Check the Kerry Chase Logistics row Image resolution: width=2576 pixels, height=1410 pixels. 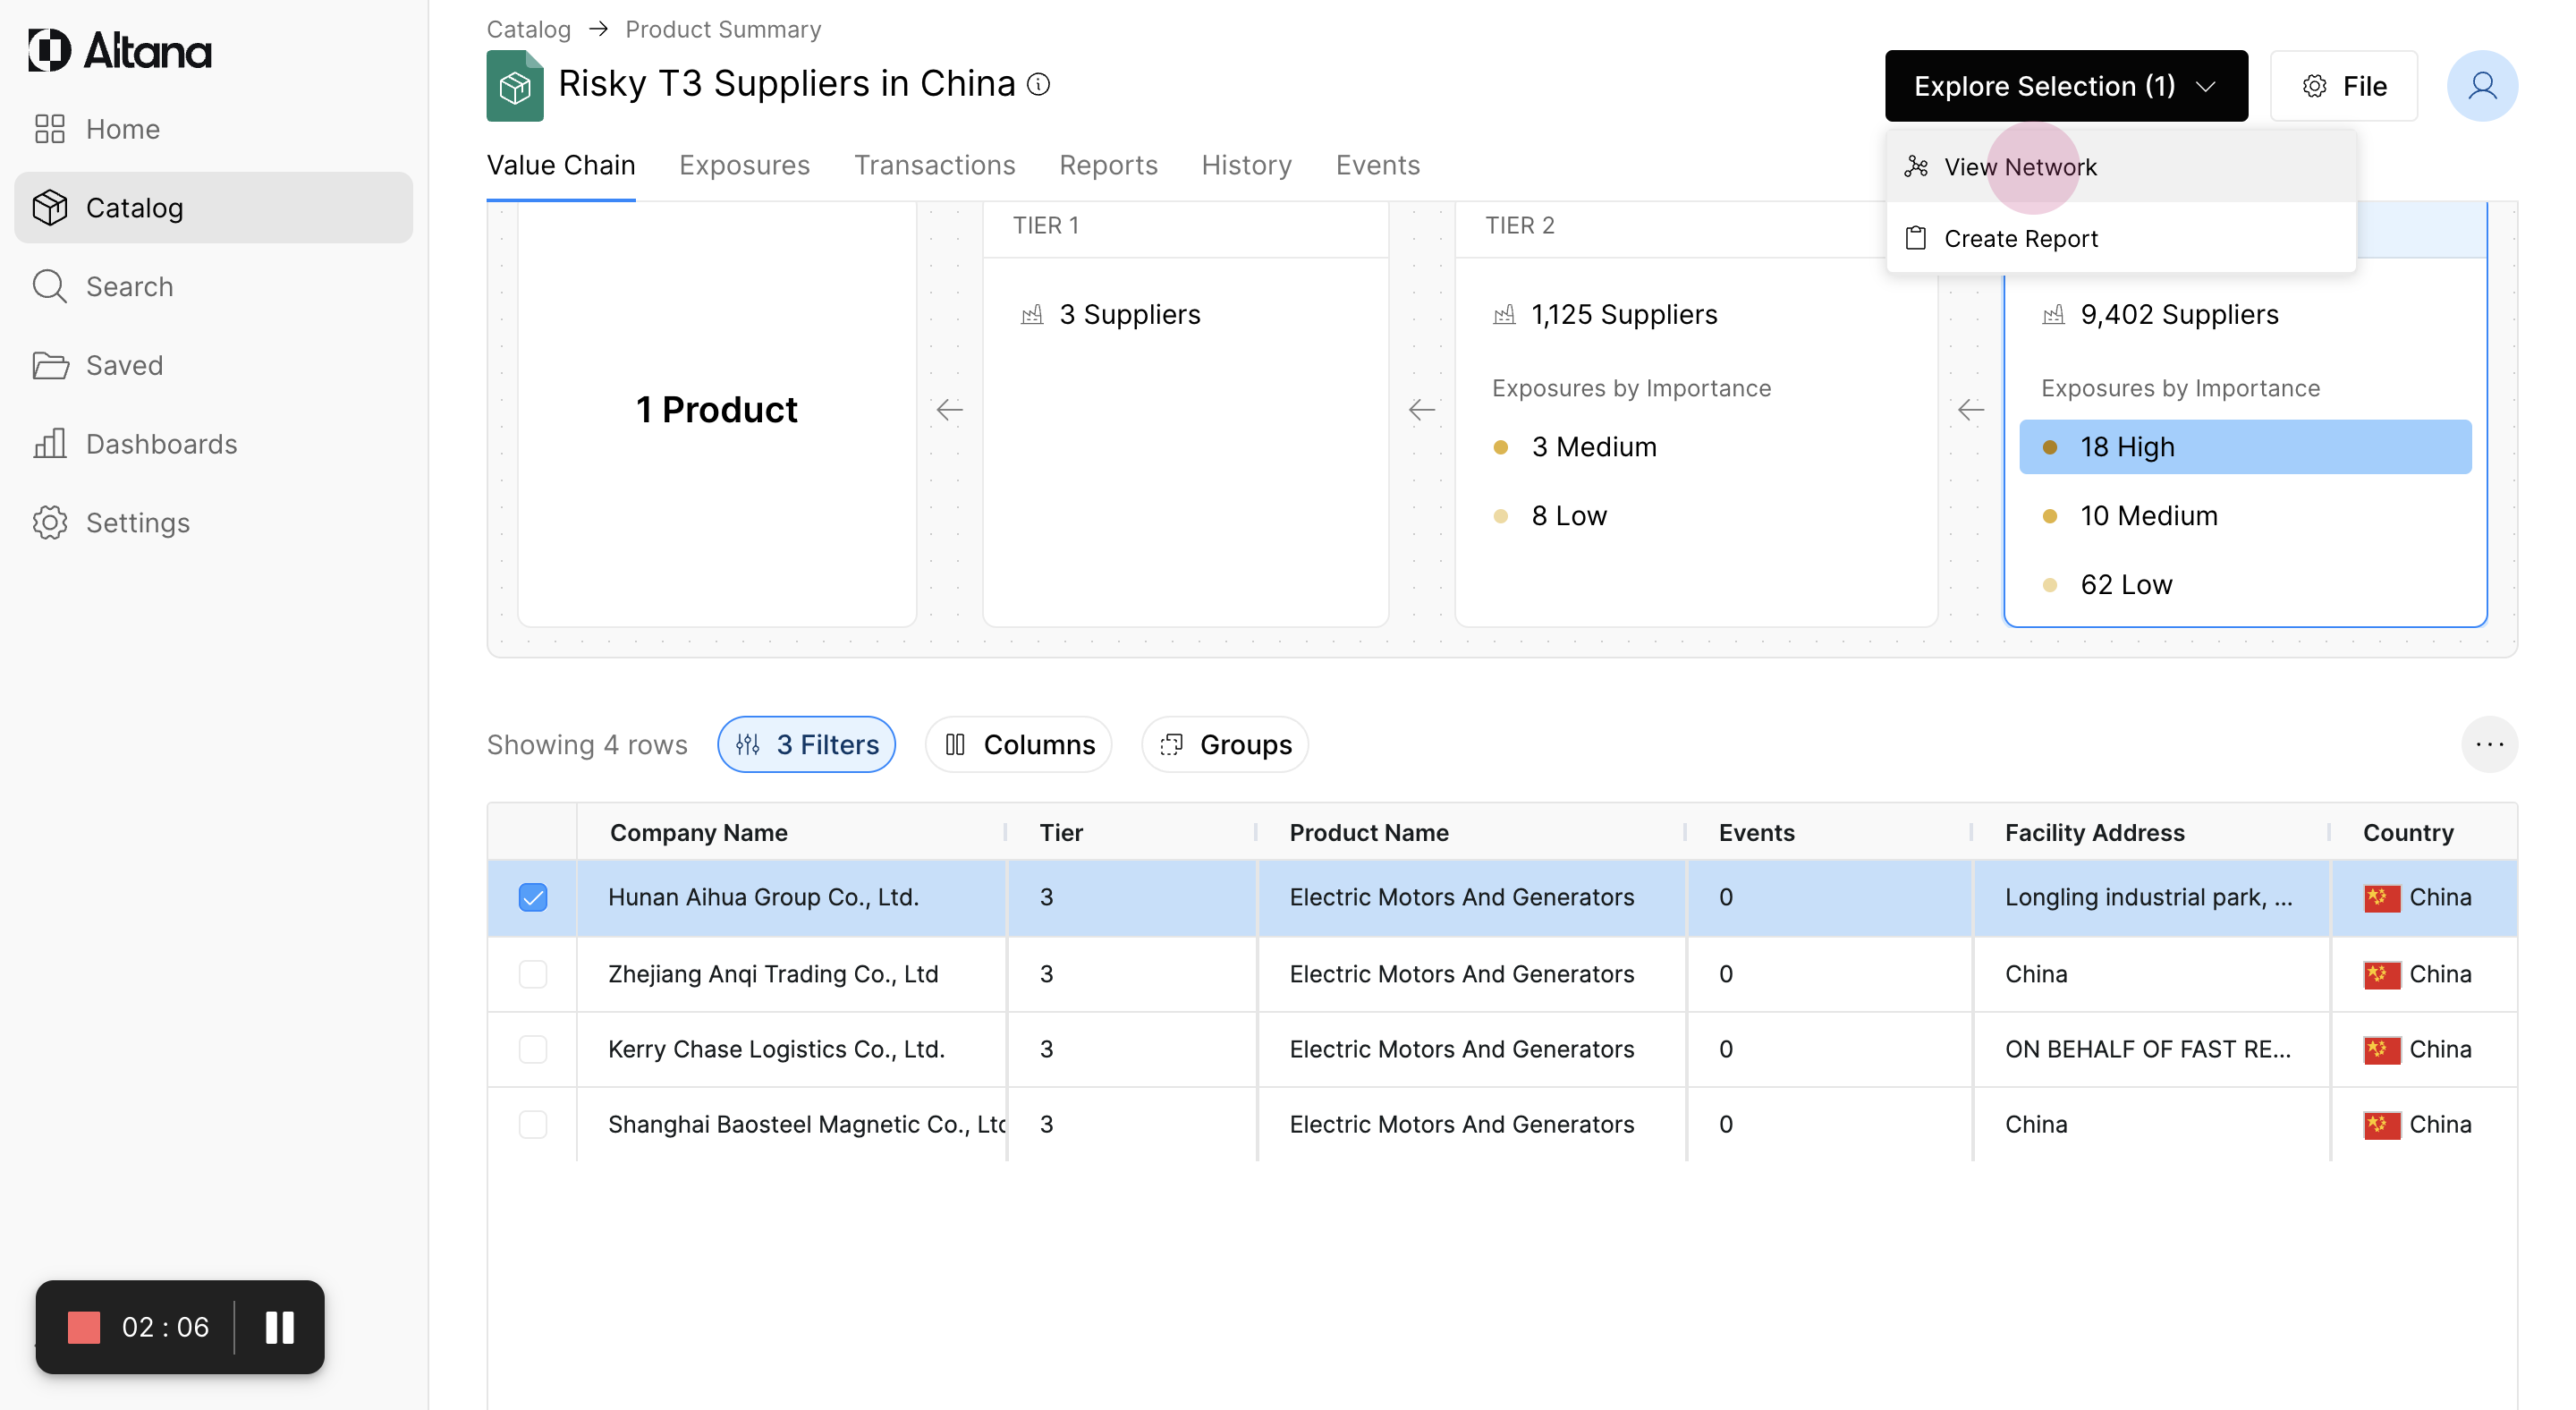click(x=533, y=1049)
